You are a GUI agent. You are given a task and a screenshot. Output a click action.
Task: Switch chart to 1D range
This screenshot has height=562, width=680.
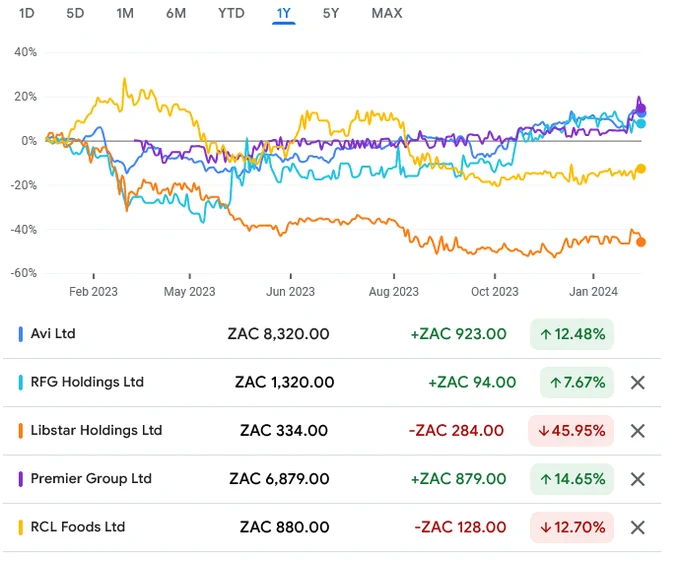click(26, 13)
